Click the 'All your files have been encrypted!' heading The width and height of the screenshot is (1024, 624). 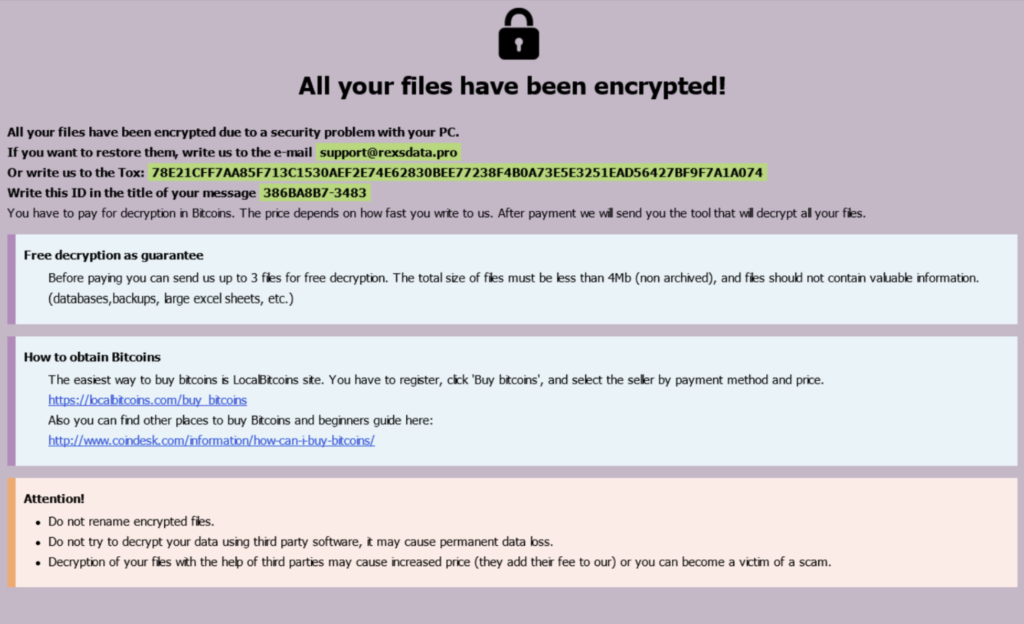pyautogui.click(x=512, y=86)
